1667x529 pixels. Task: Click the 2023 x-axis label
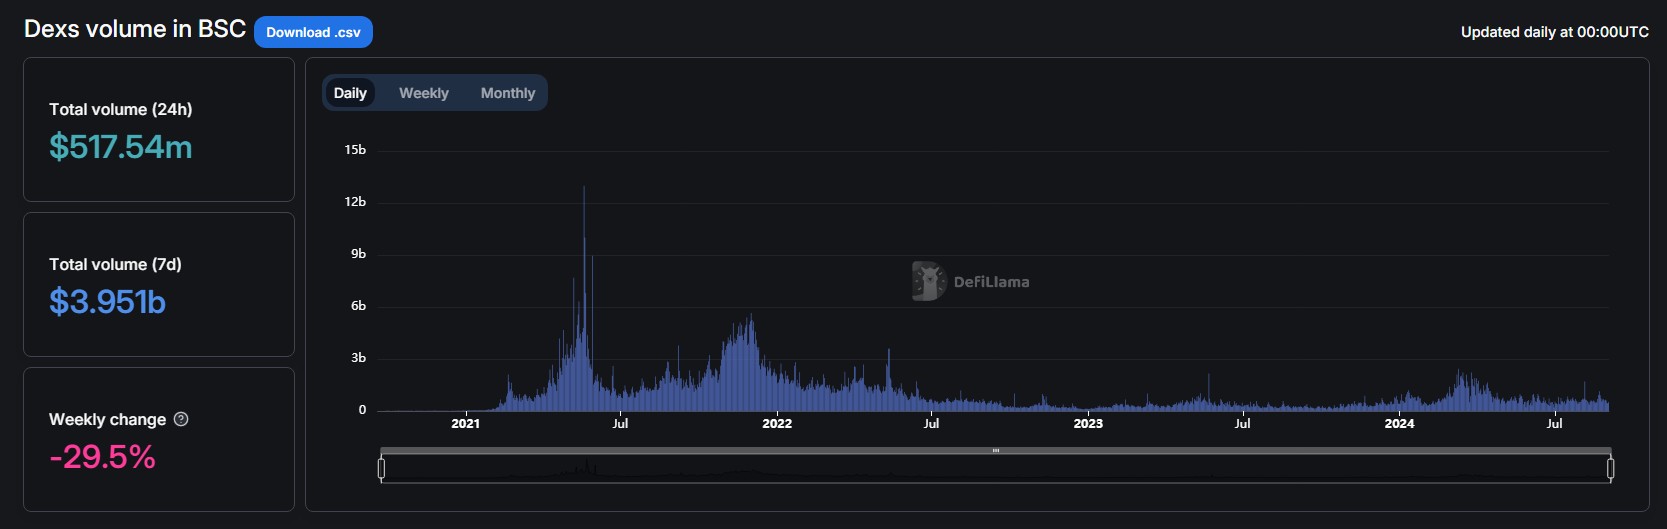(1088, 424)
